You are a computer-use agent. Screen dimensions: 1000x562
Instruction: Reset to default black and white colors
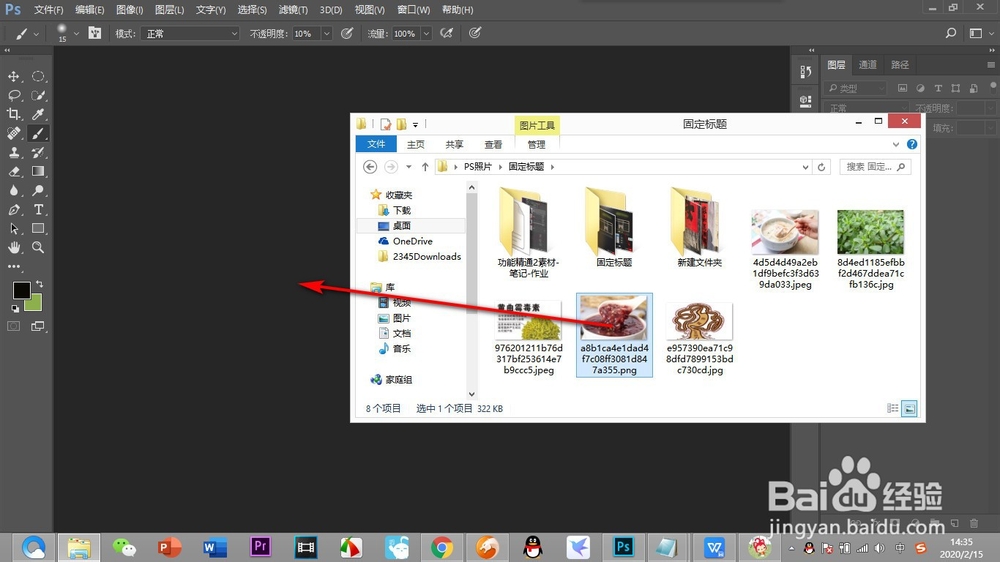click(15, 309)
